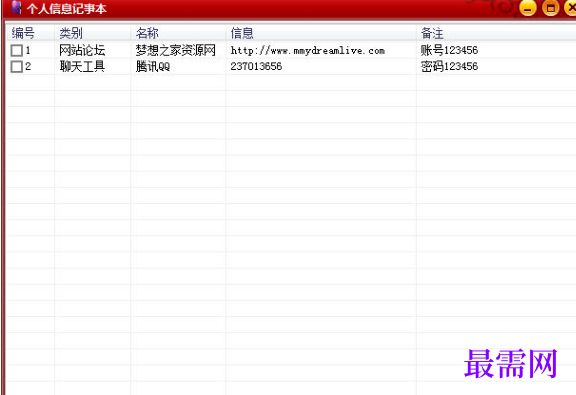This screenshot has width=576, height=395.
Task: Click the 个人信息记事本 window title
Action: pyautogui.click(x=66, y=8)
